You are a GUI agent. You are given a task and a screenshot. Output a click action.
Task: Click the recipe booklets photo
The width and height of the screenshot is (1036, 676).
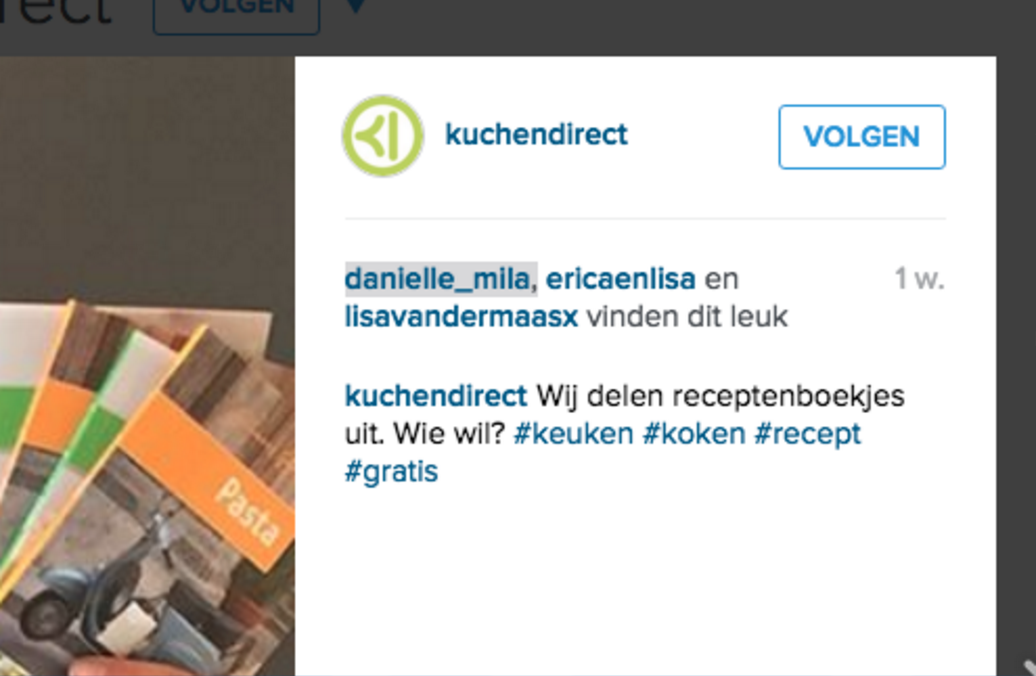pos(147,366)
